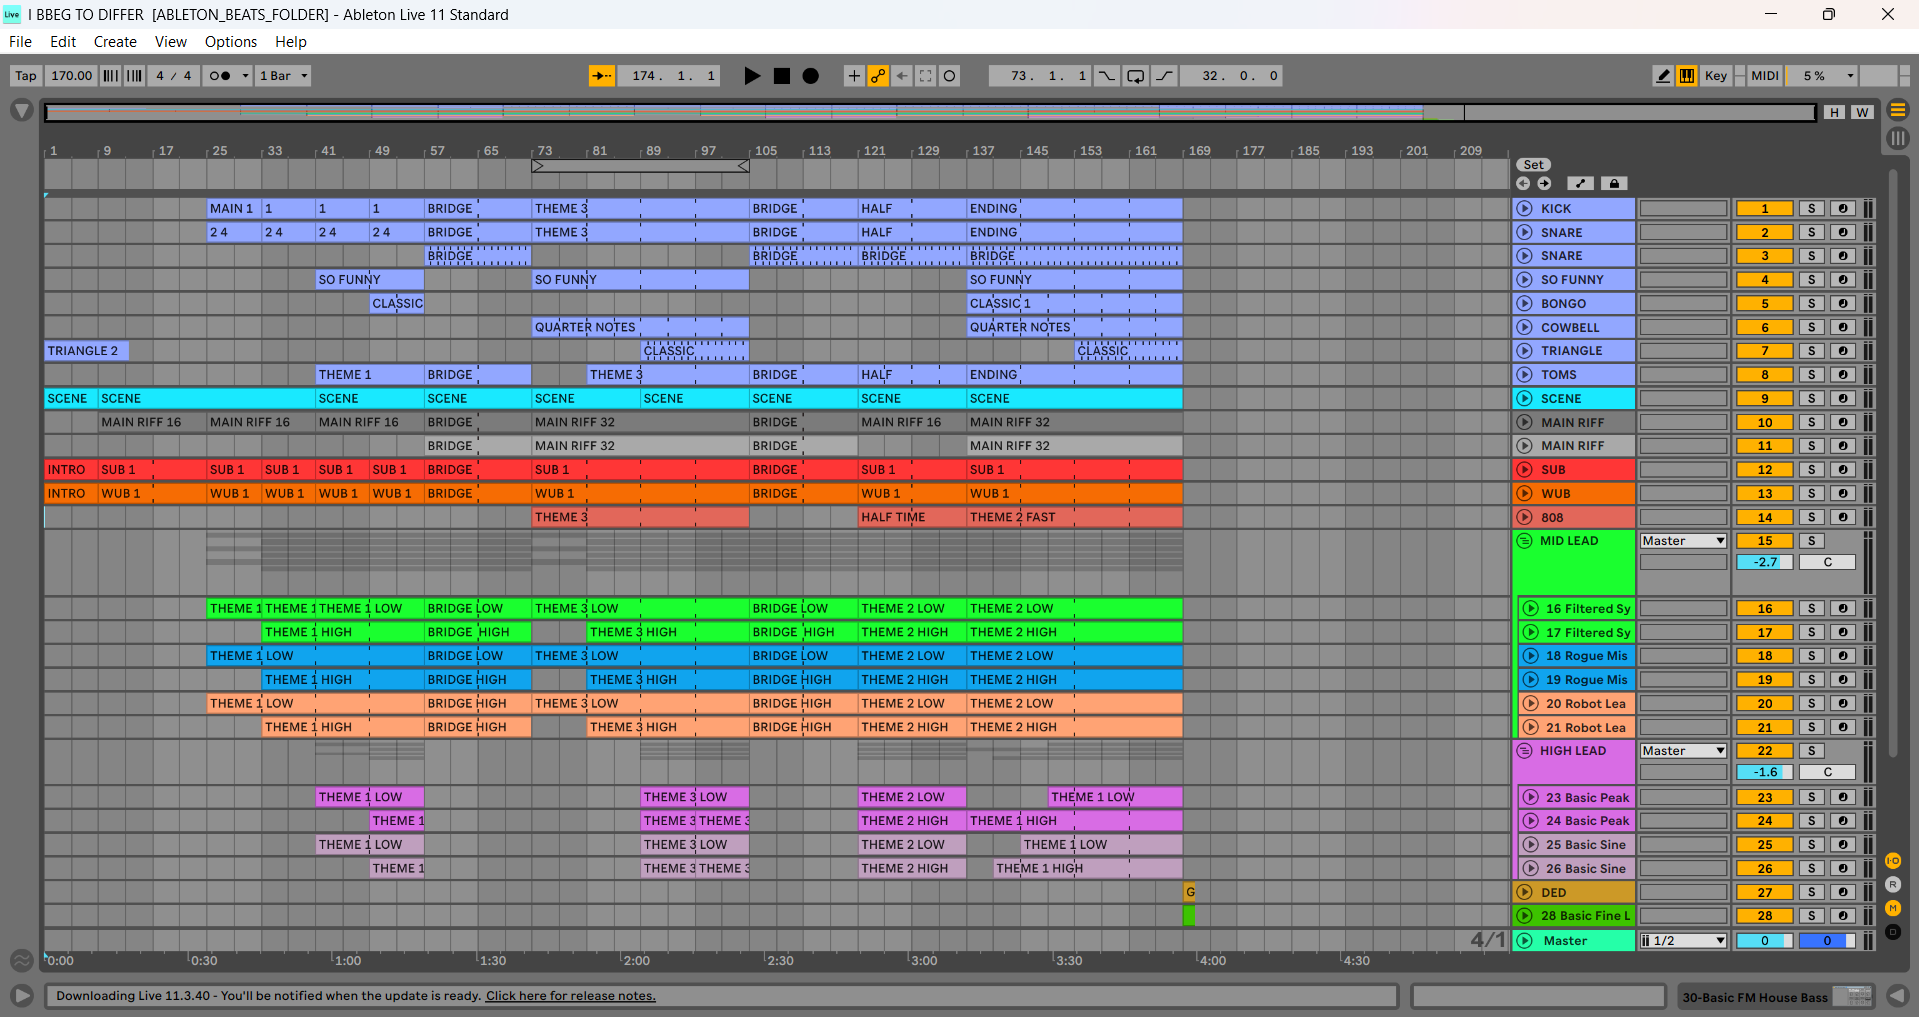The height and width of the screenshot is (1017, 1919).
Task: Toggle the Mixer section M button
Action: pos(1893,908)
